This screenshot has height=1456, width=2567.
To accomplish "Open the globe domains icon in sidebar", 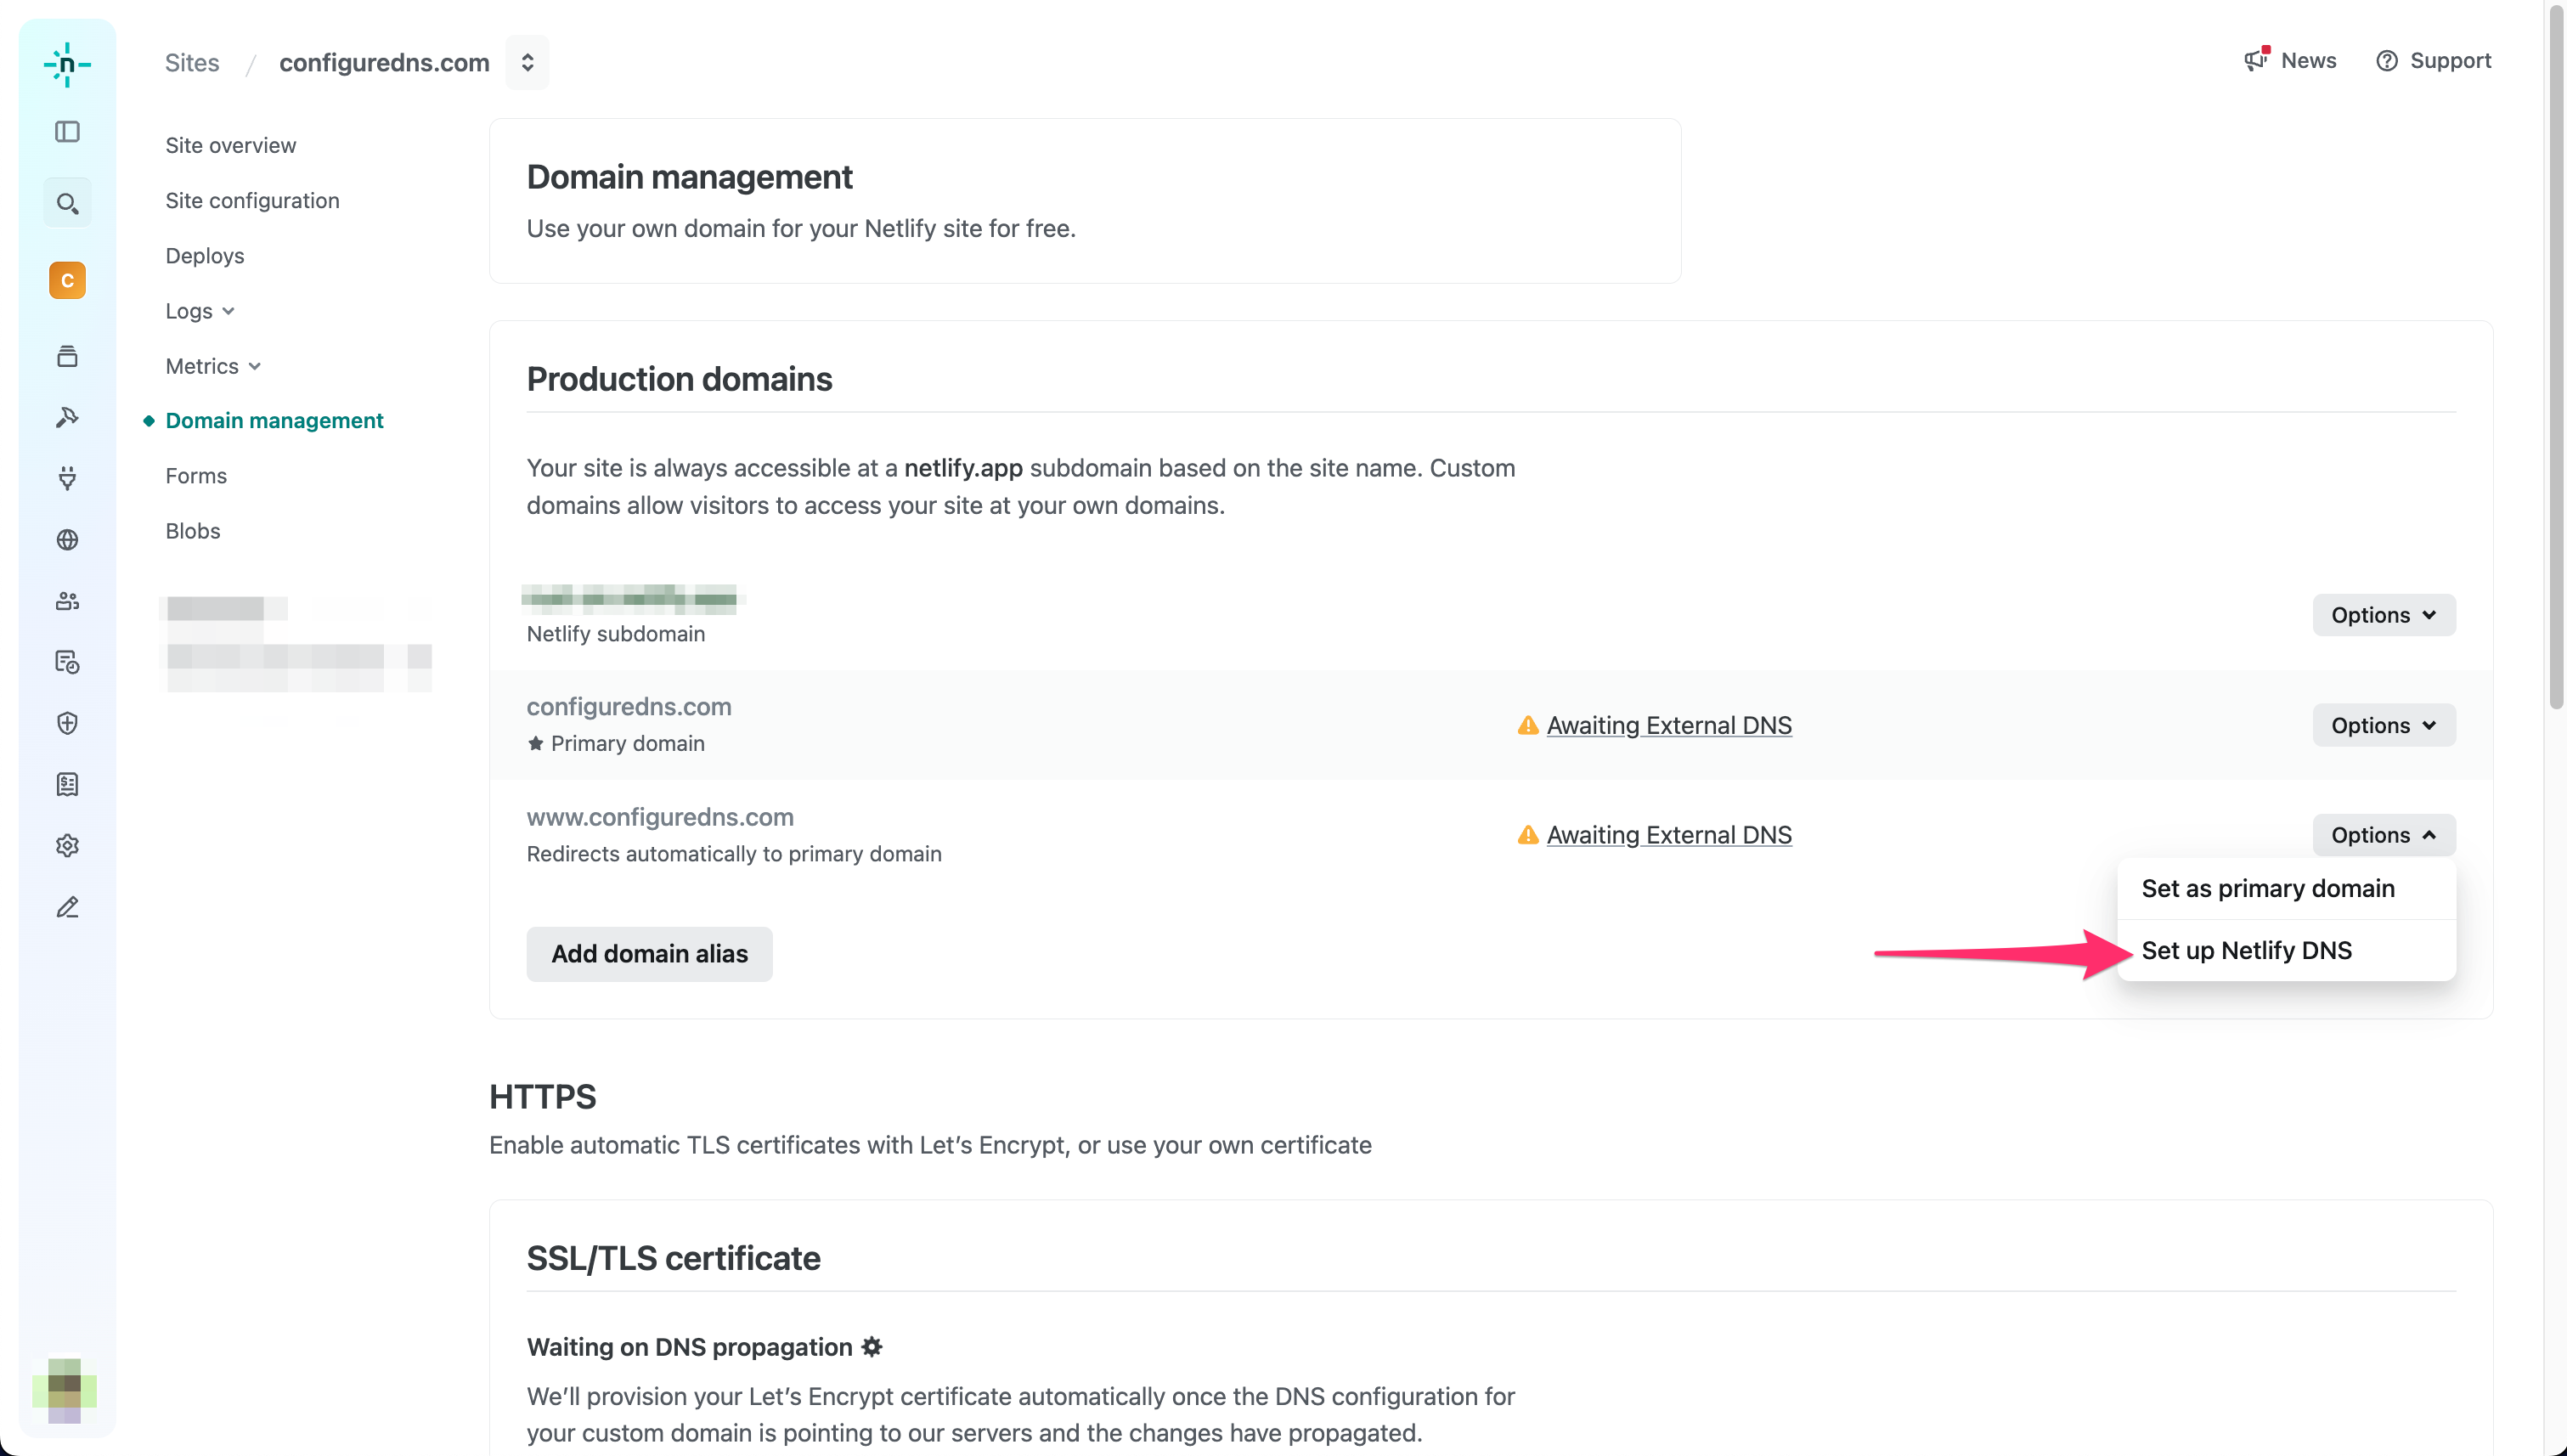I will tap(67, 540).
